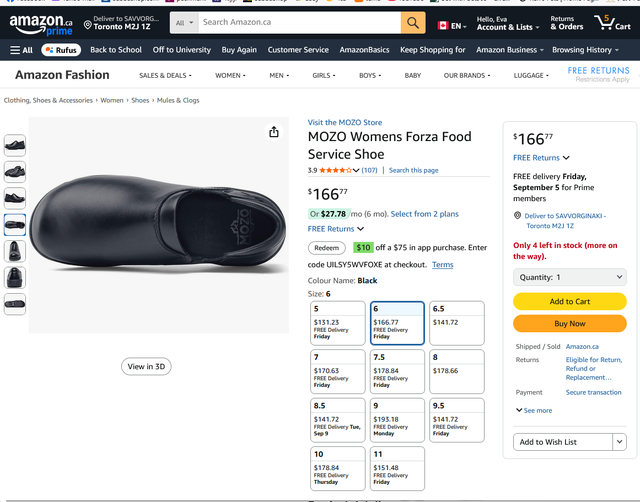Click the Redeem coupon button

327,248
